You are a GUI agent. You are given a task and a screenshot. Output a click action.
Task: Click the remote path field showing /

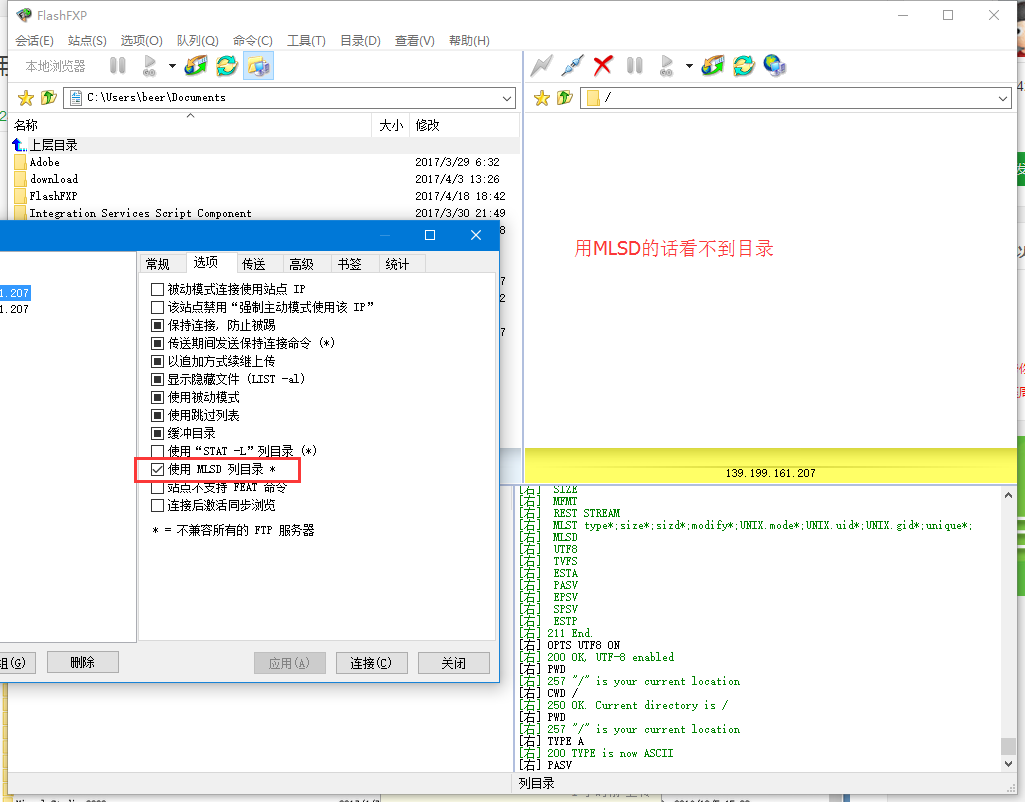[x=795, y=98]
